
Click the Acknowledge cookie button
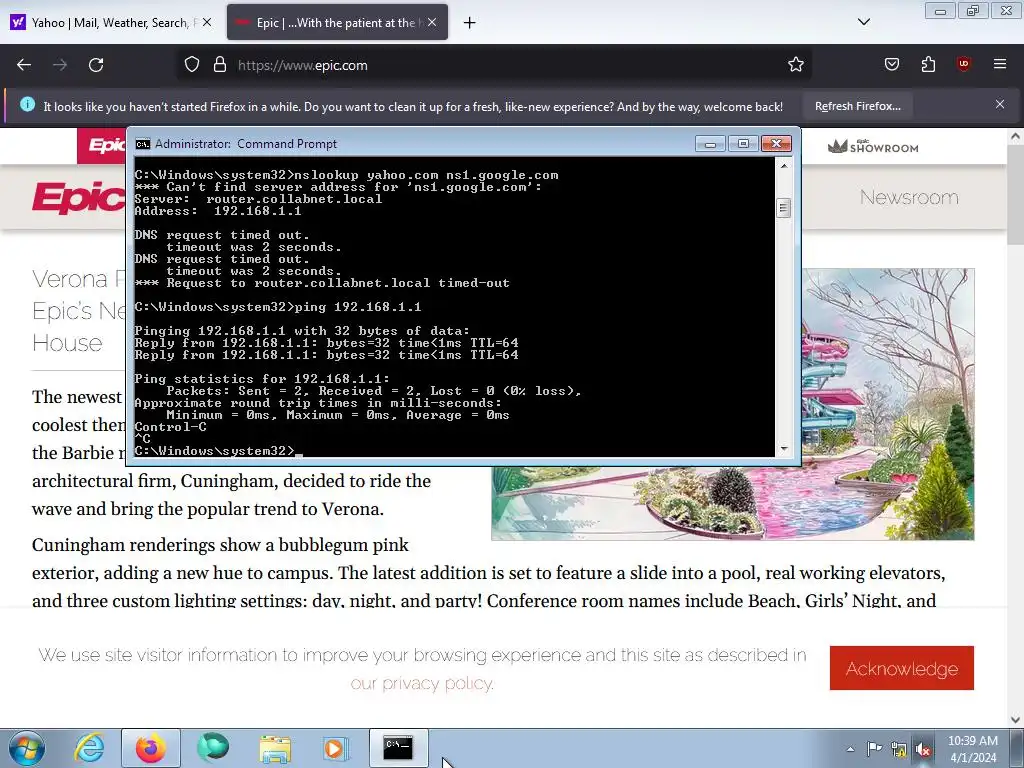tap(902, 668)
